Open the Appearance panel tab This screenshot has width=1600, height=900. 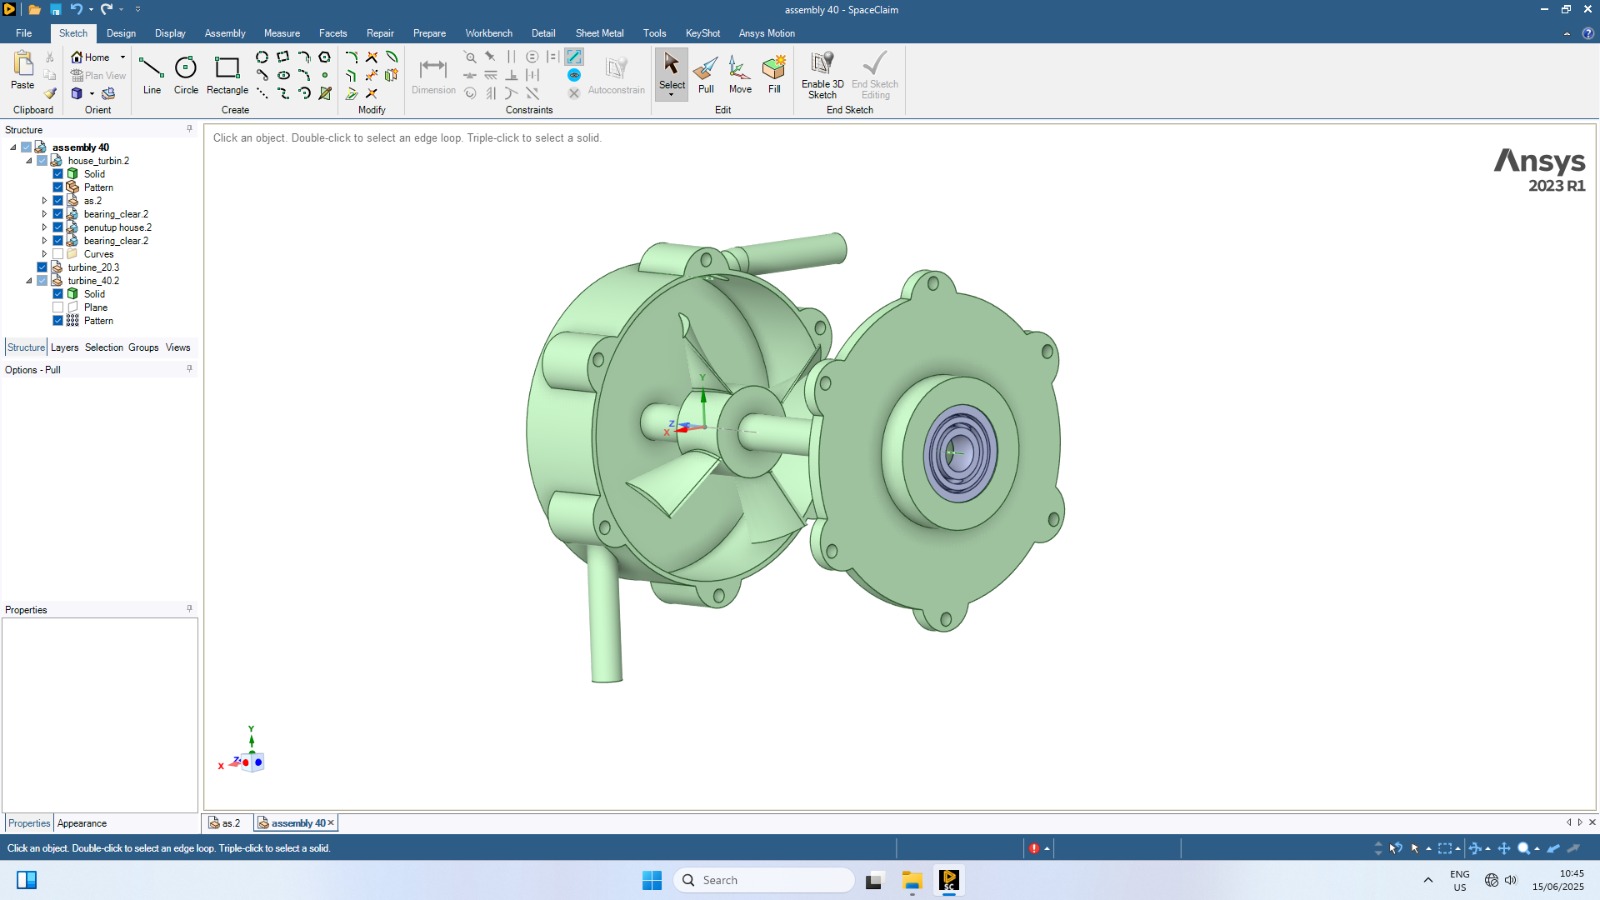pos(82,824)
